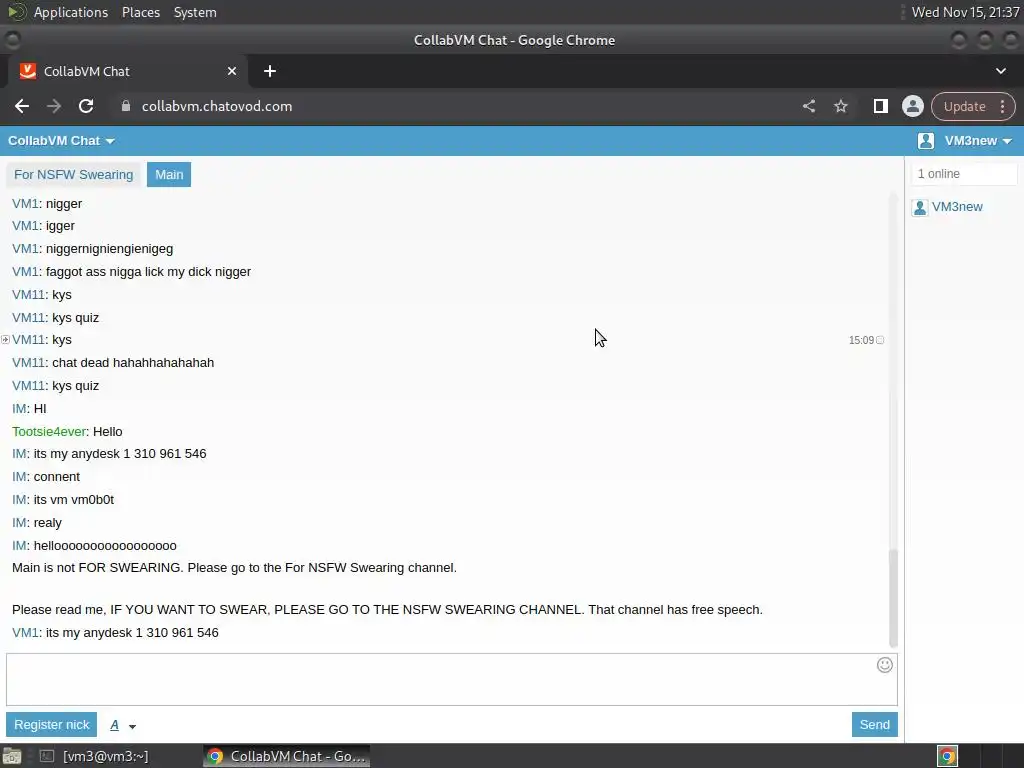Click the window menu icon in title bar
1024x768 pixels.
pos(12,40)
